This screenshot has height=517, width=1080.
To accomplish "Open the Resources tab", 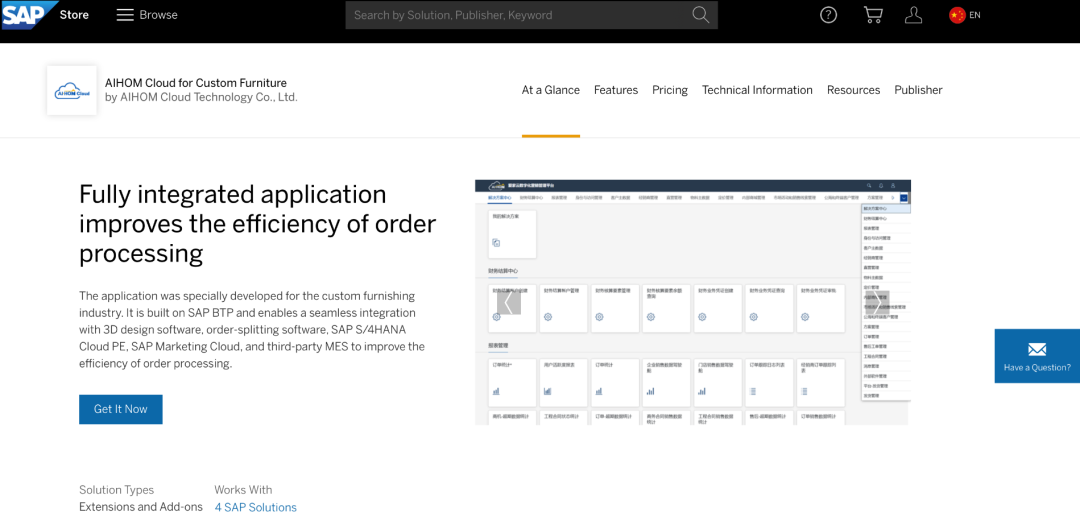I will pyautogui.click(x=853, y=90).
